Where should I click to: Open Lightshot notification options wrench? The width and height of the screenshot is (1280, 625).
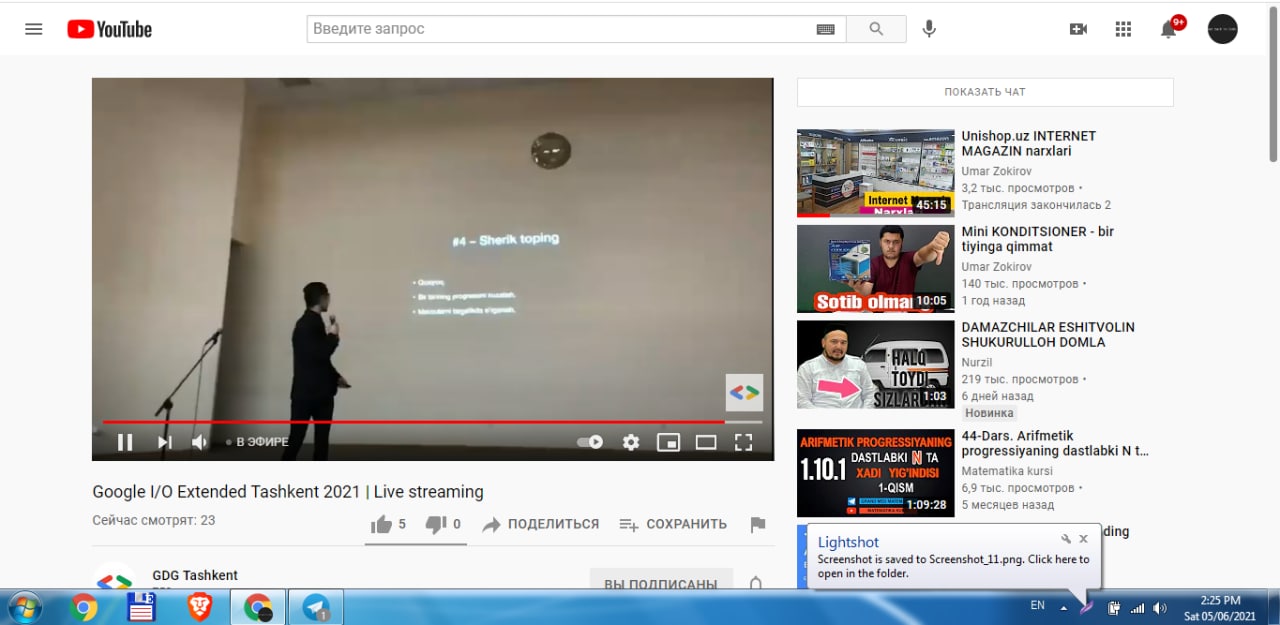pyautogui.click(x=1066, y=539)
